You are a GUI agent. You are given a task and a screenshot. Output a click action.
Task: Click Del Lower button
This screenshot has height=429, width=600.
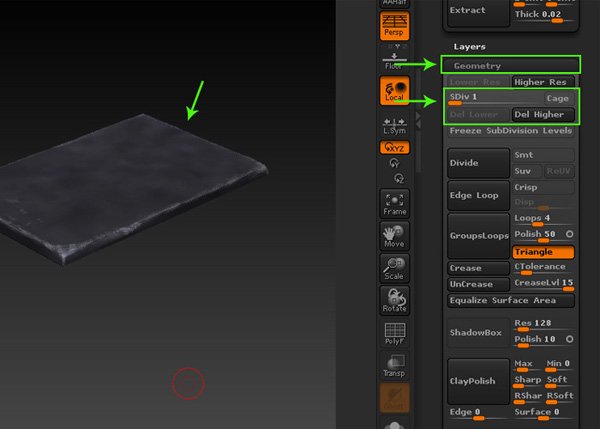478,114
